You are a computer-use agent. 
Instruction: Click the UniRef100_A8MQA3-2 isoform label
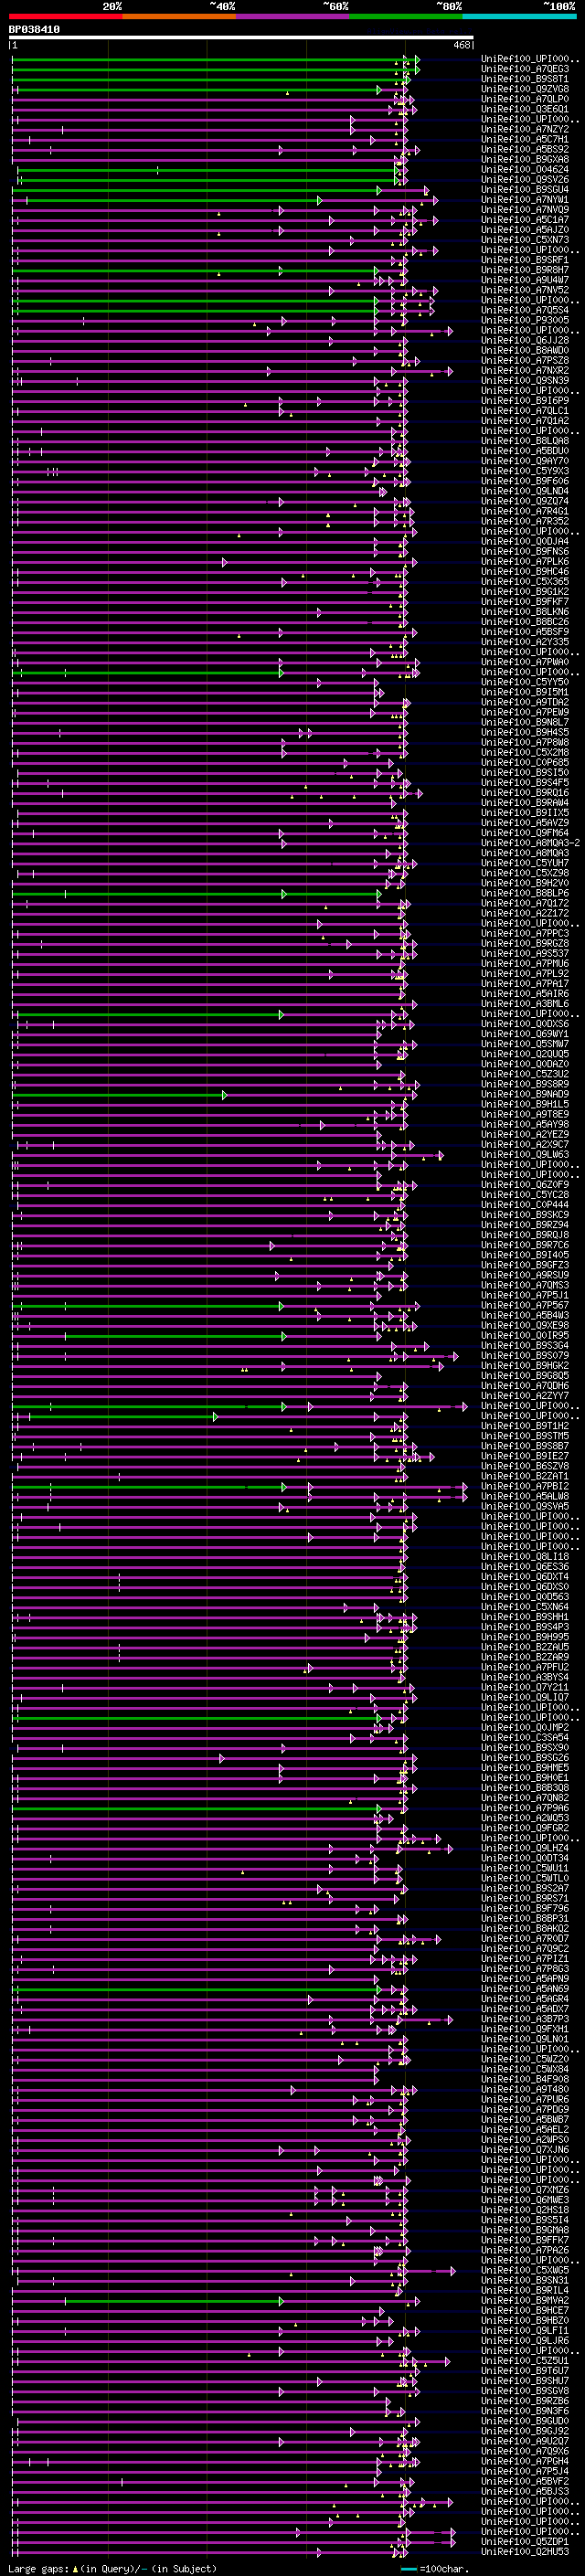[531, 843]
